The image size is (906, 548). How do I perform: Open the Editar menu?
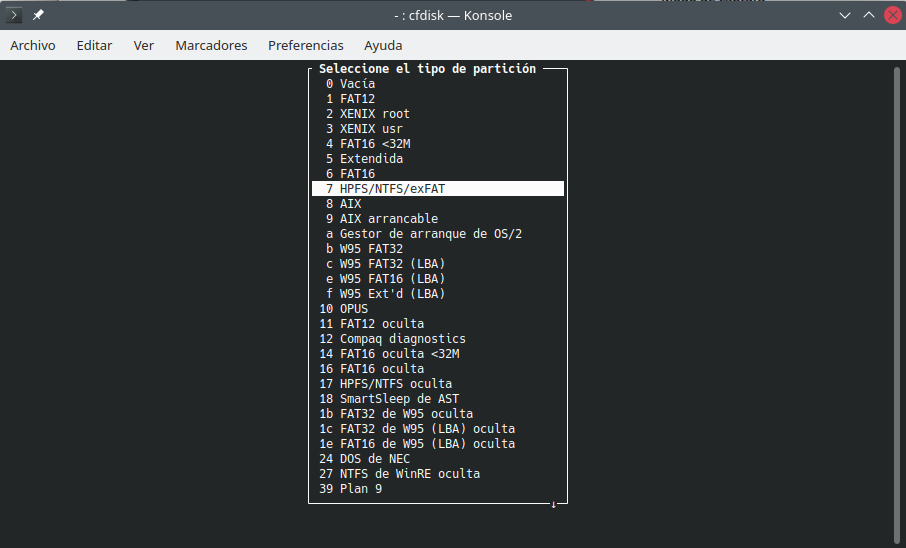click(x=94, y=45)
